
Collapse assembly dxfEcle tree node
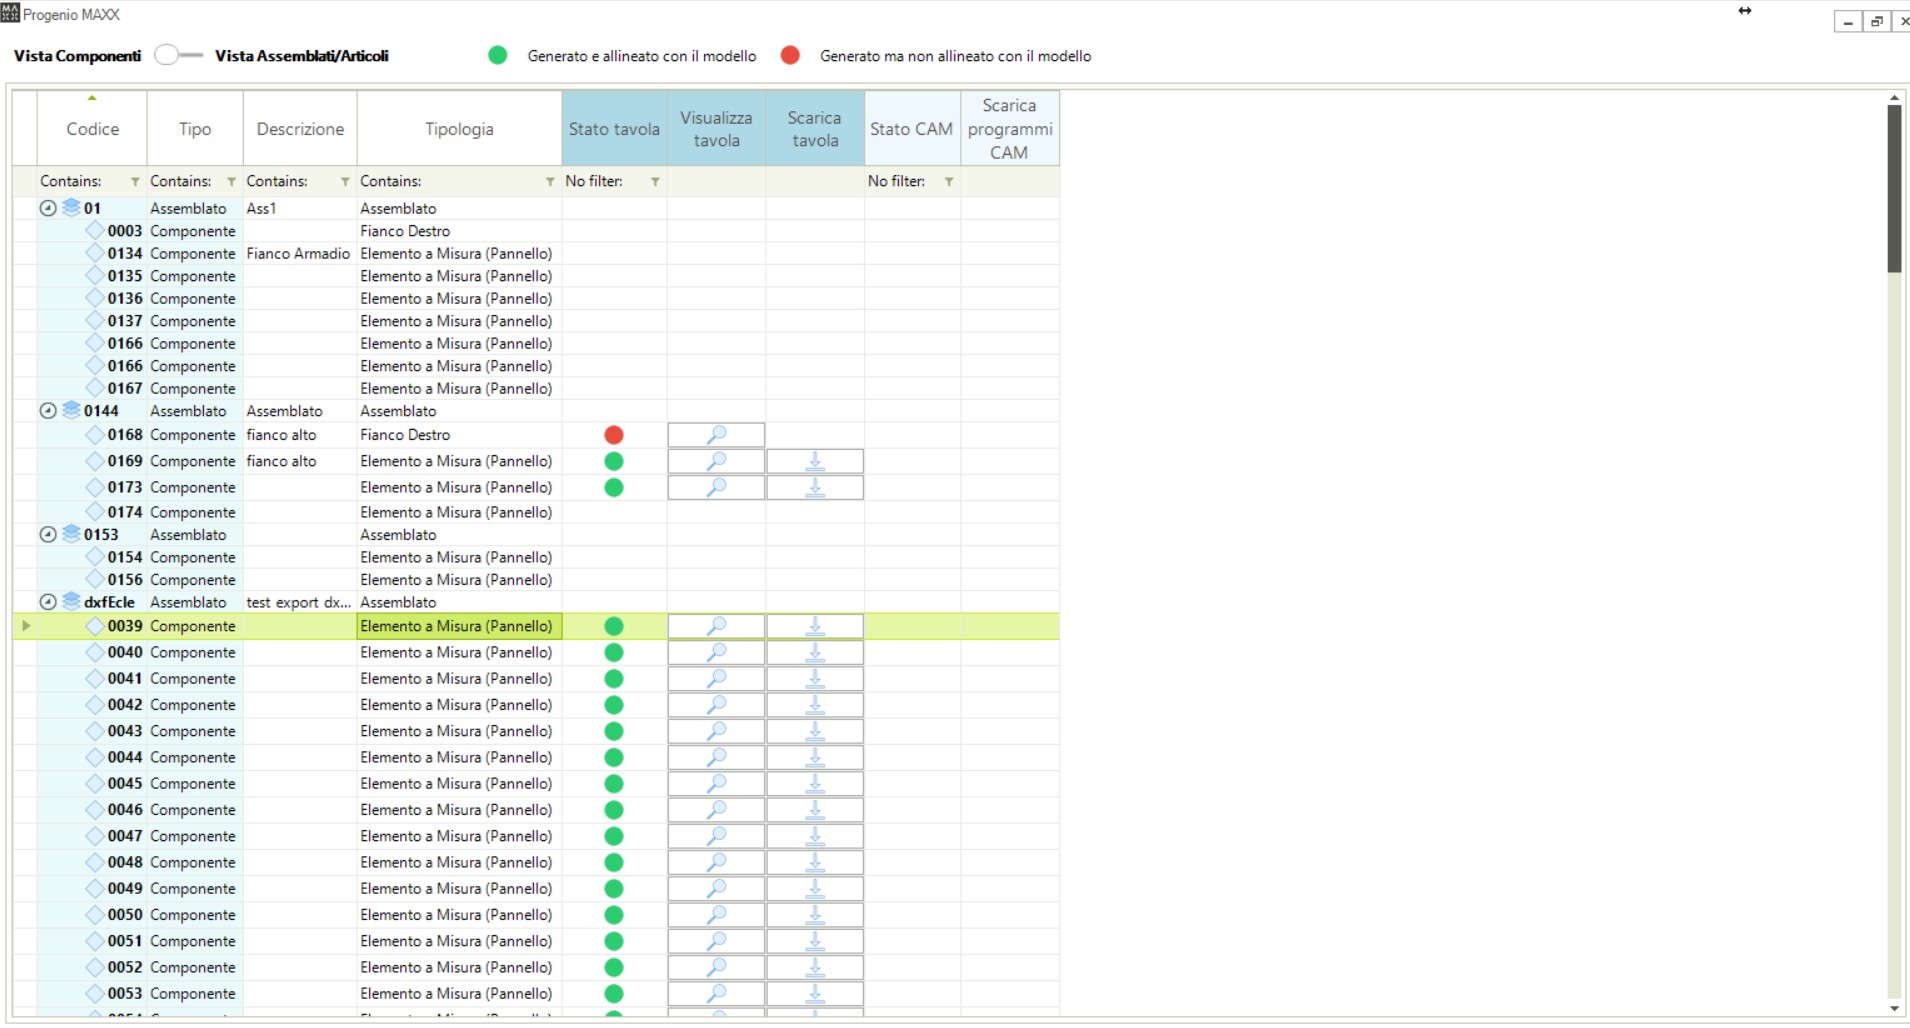[47, 602]
